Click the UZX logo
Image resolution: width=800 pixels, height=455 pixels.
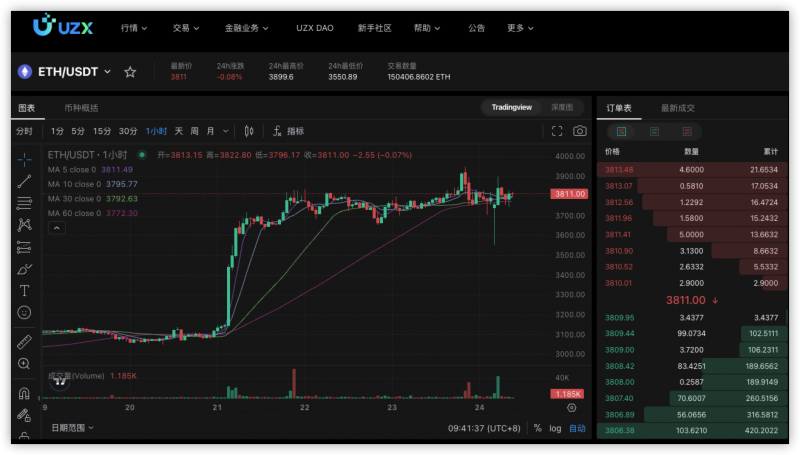tap(63, 26)
